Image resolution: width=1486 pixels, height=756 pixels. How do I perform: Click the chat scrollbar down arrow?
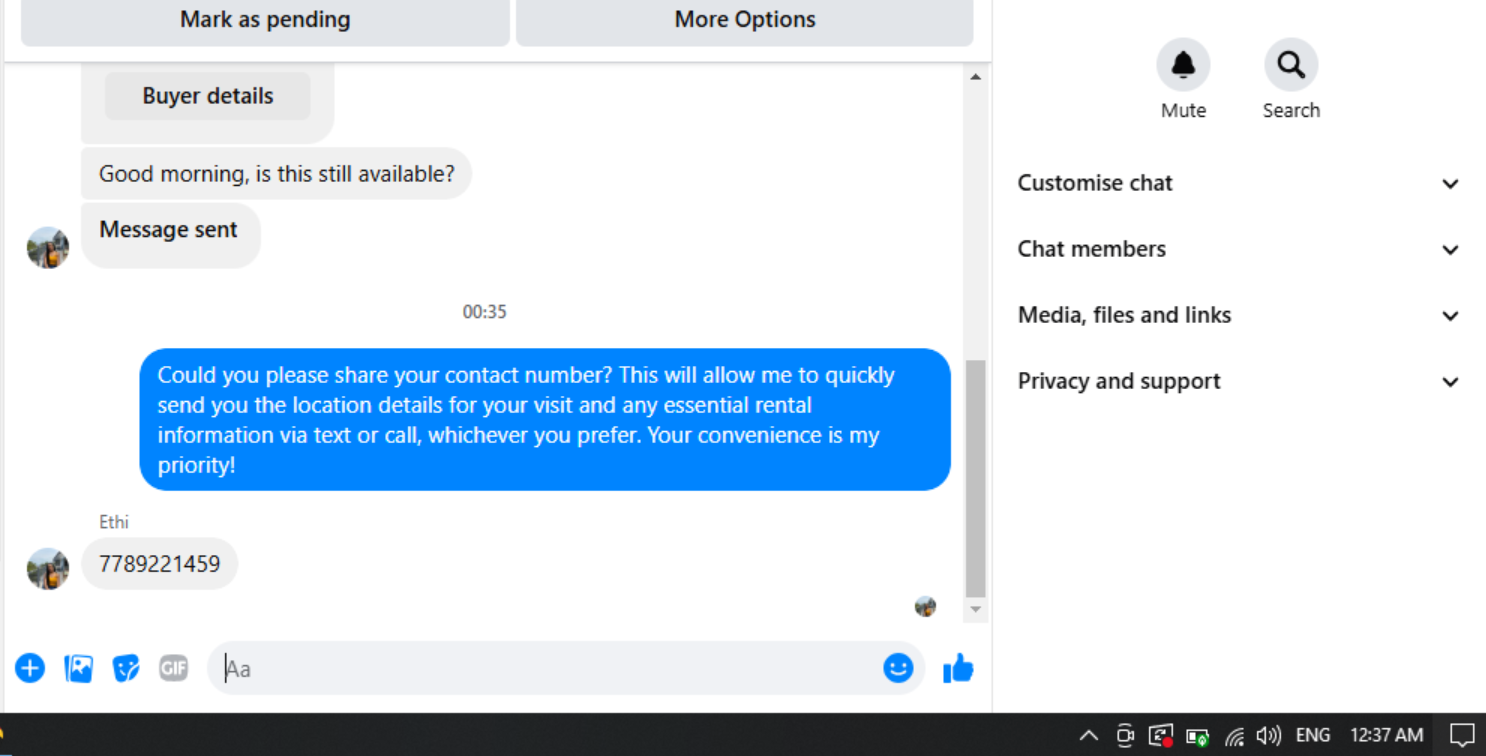pyautogui.click(x=976, y=609)
